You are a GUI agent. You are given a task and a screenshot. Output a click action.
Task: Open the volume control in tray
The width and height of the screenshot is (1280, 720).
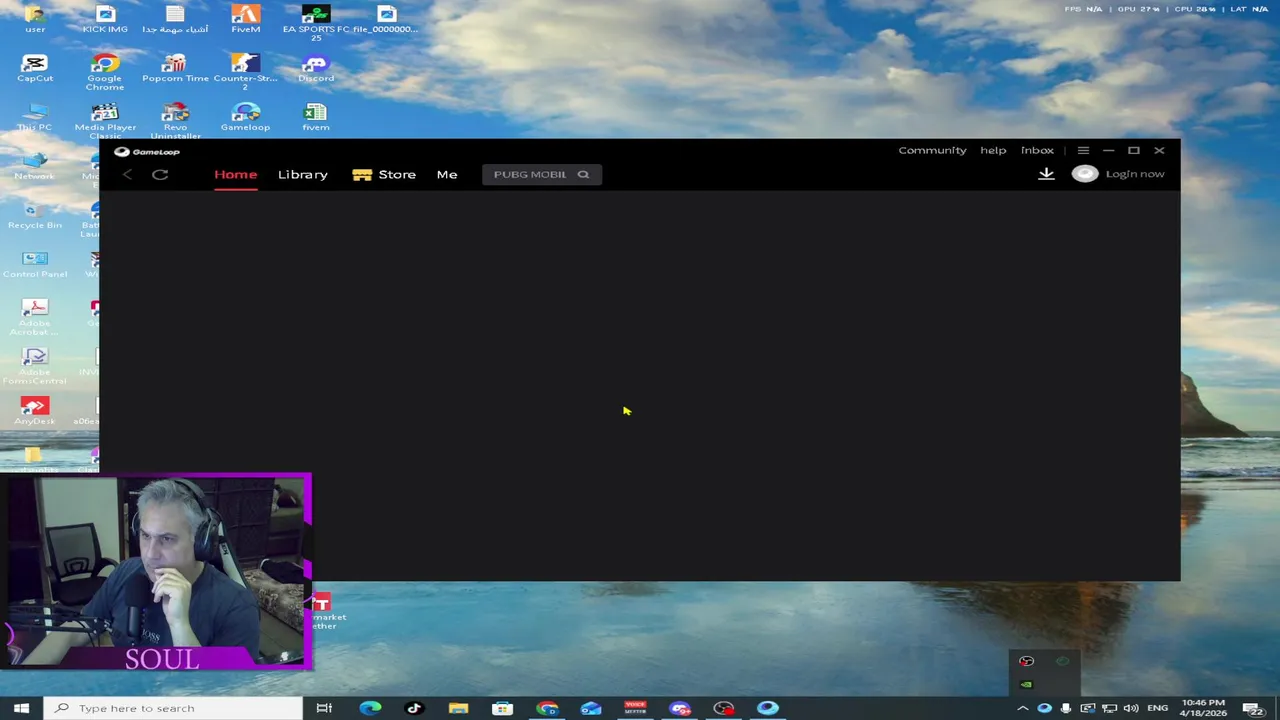(x=1131, y=708)
